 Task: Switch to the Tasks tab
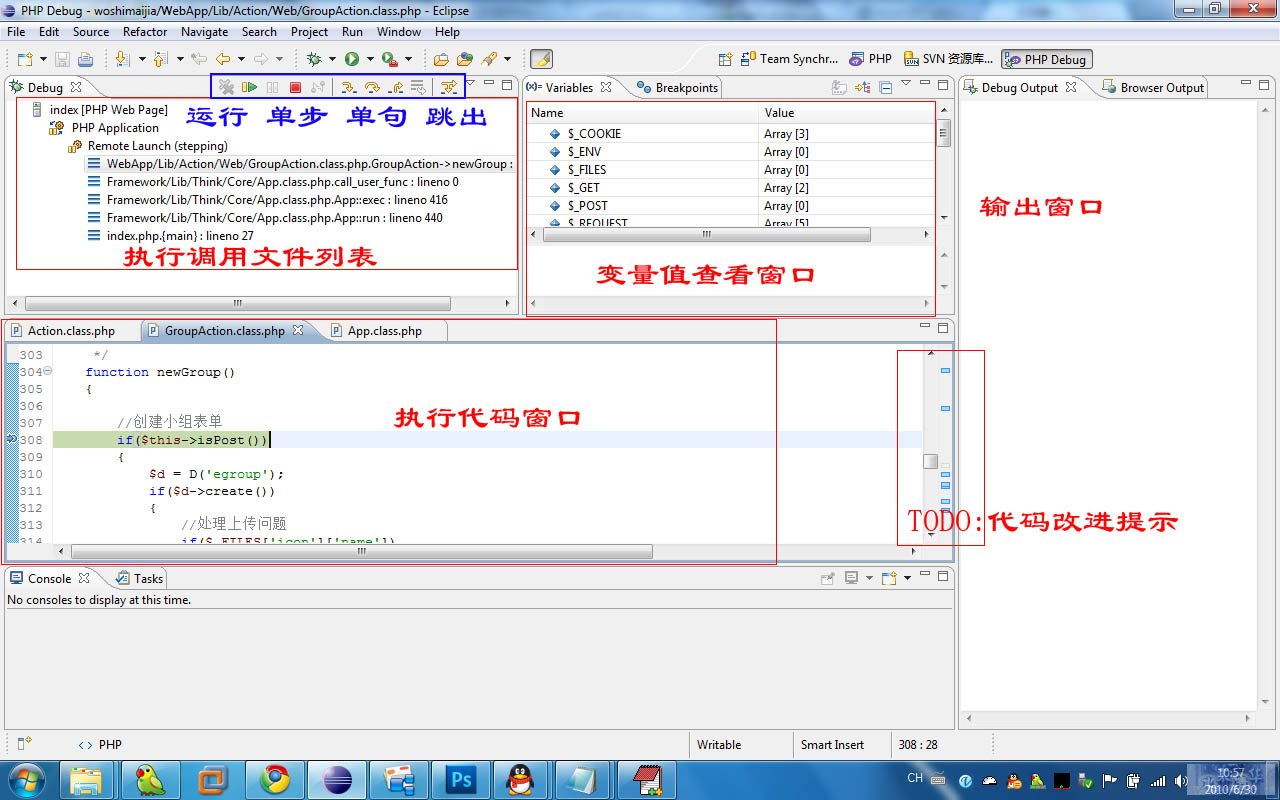[x=139, y=578]
